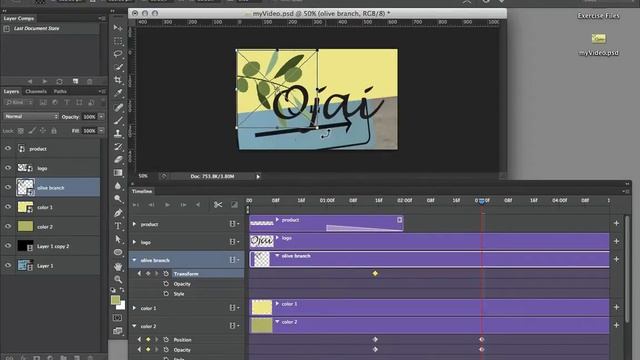Viewport: 640px width, 360px height.
Task: Click the foreground color swatch
Action: coord(116,300)
